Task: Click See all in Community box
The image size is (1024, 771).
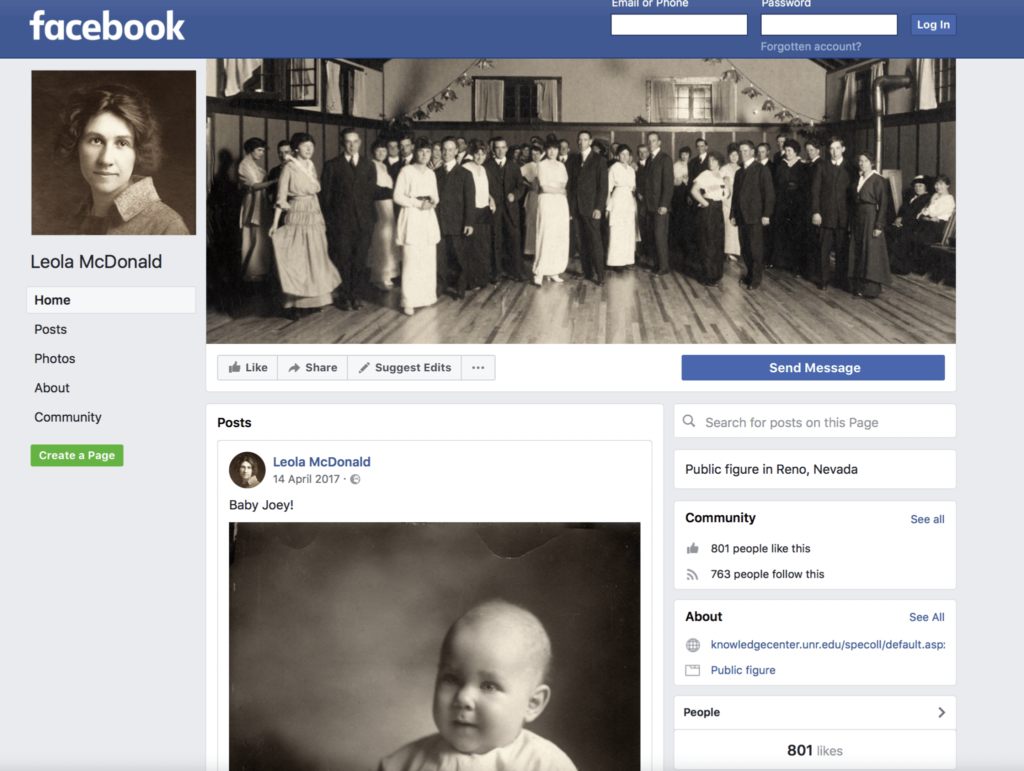Action: [927, 519]
